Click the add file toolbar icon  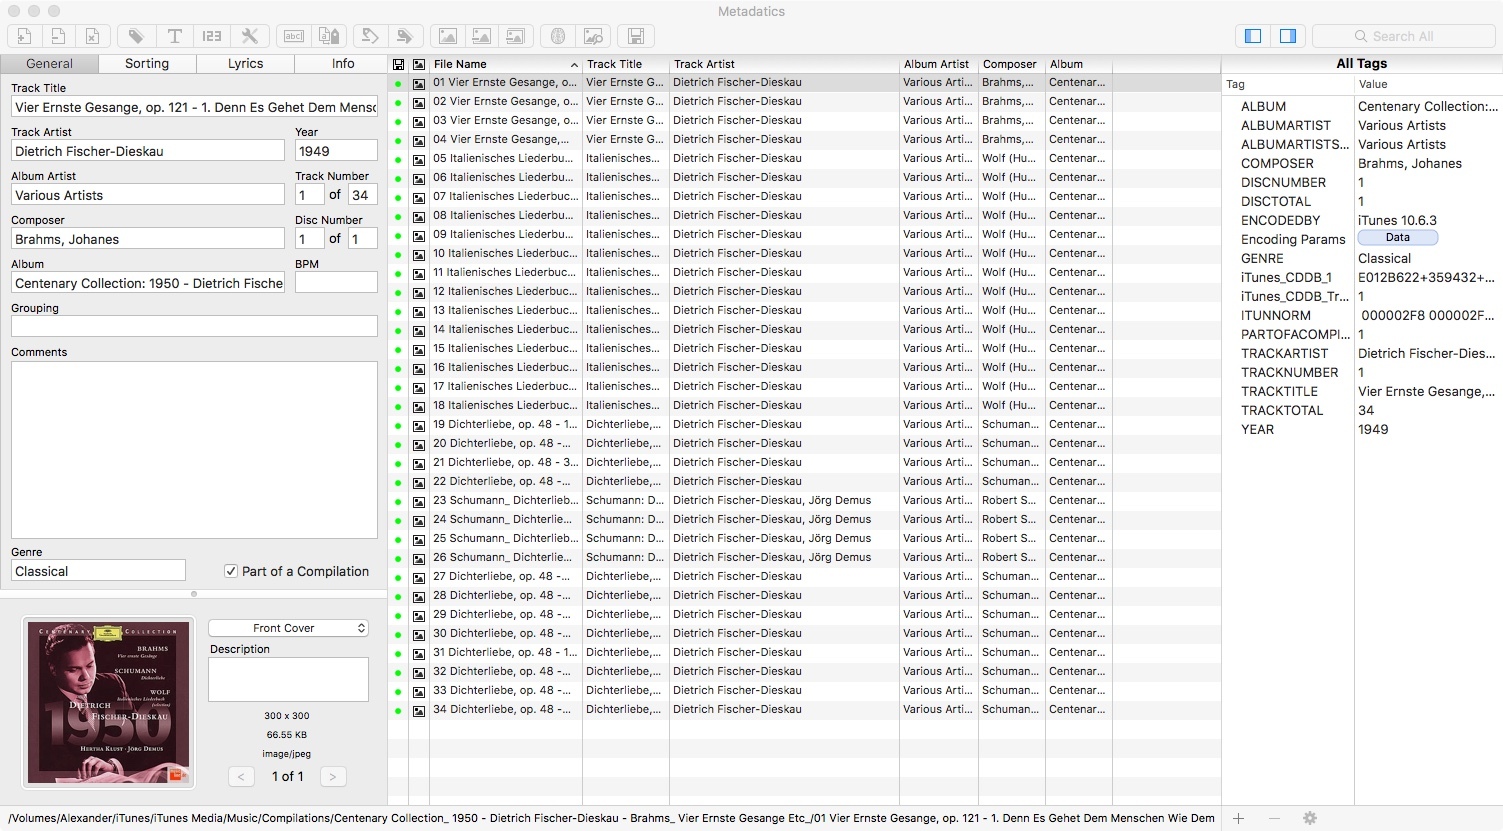(x=24, y=36)
